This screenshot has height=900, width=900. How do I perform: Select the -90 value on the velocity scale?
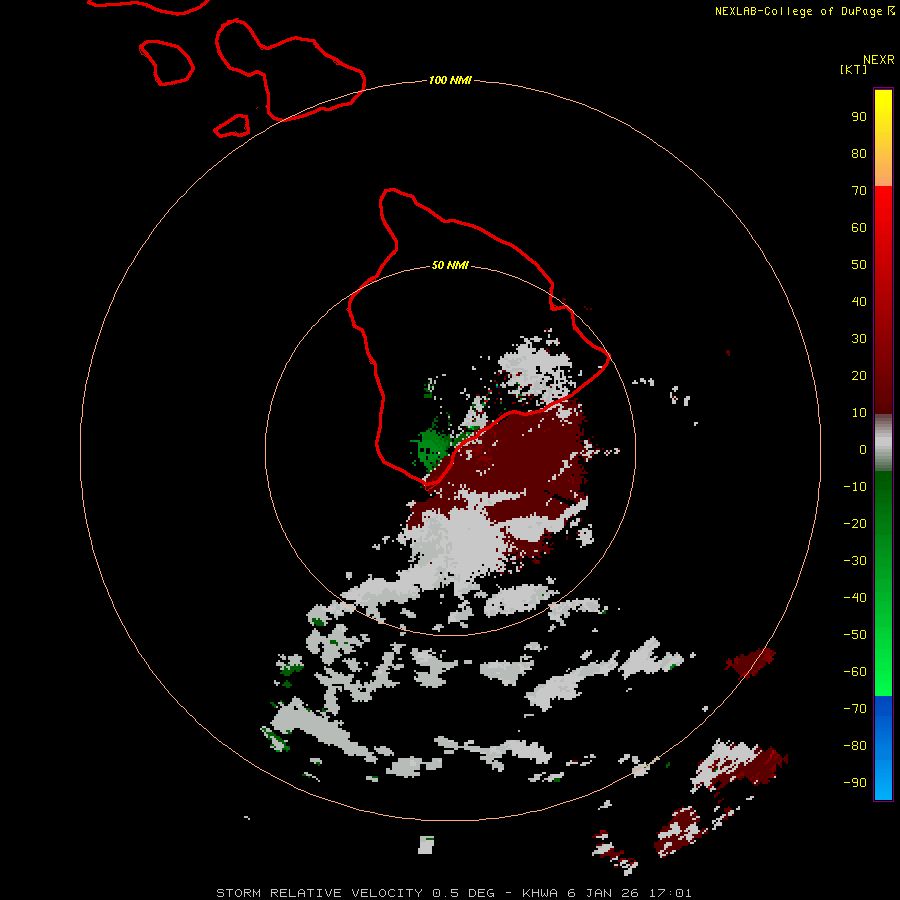click(855, 783)
